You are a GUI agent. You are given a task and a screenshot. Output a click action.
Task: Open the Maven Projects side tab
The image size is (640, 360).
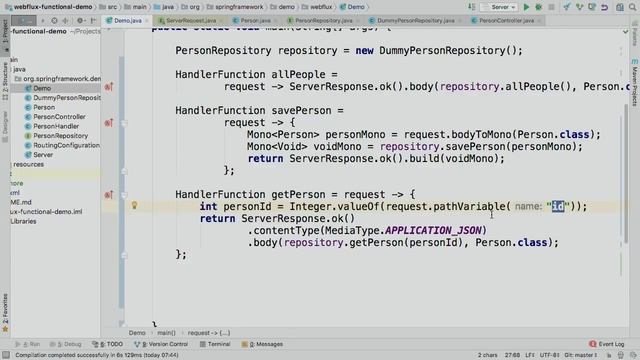click(x=635, y=83)
